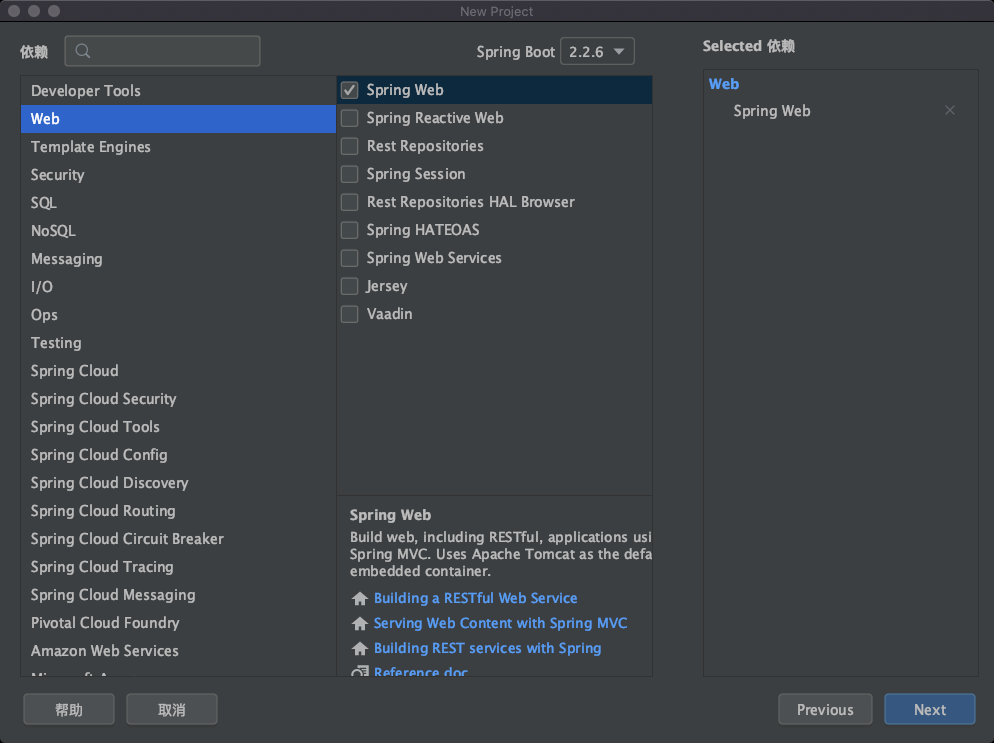
Task: Click the search magnifier icon
Action: [83, 51]
